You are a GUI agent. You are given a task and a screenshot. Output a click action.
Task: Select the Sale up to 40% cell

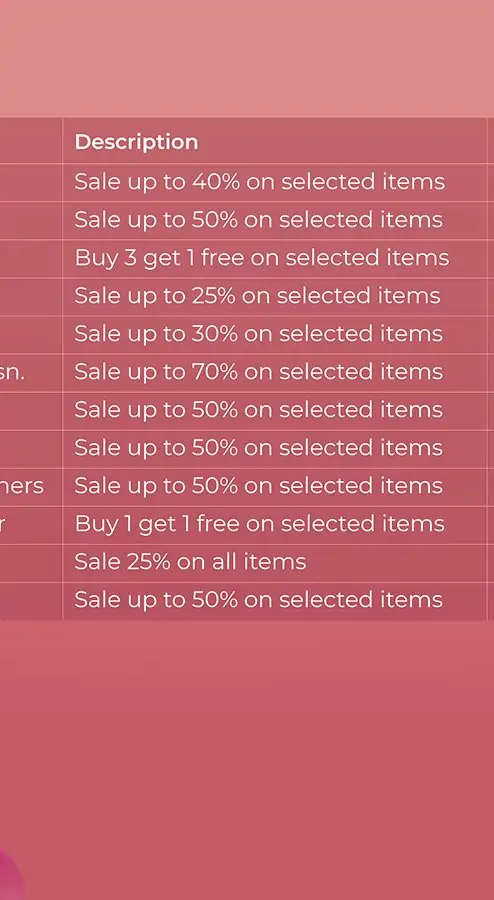274,183
